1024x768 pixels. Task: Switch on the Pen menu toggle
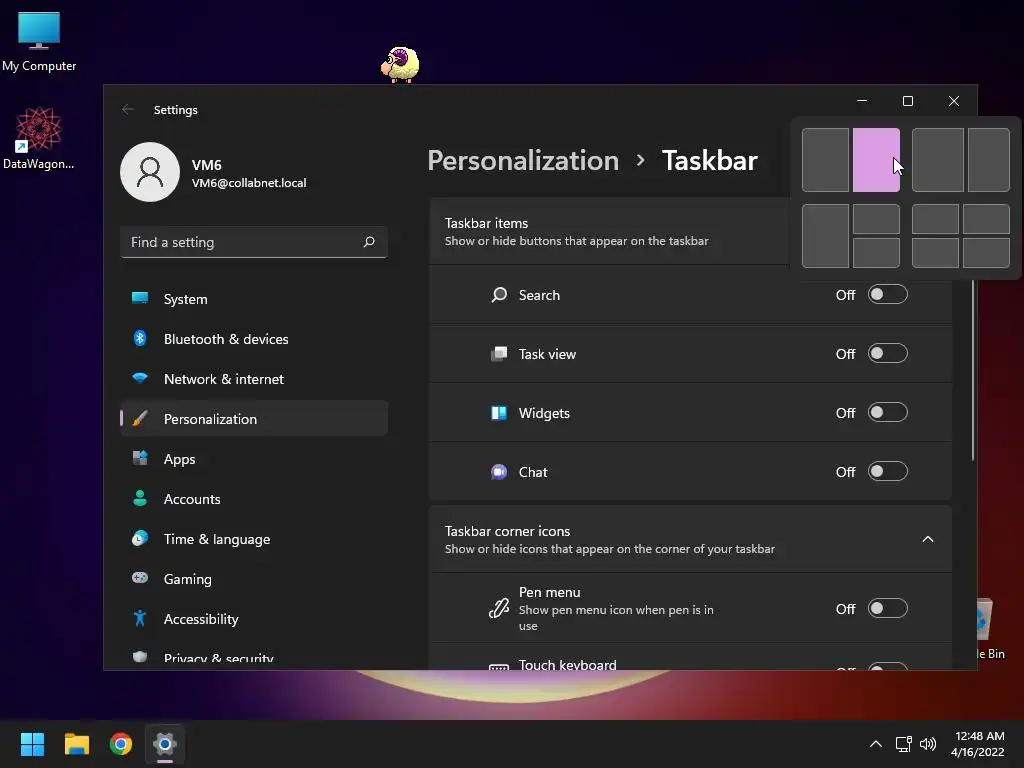(x=888, y=608)
